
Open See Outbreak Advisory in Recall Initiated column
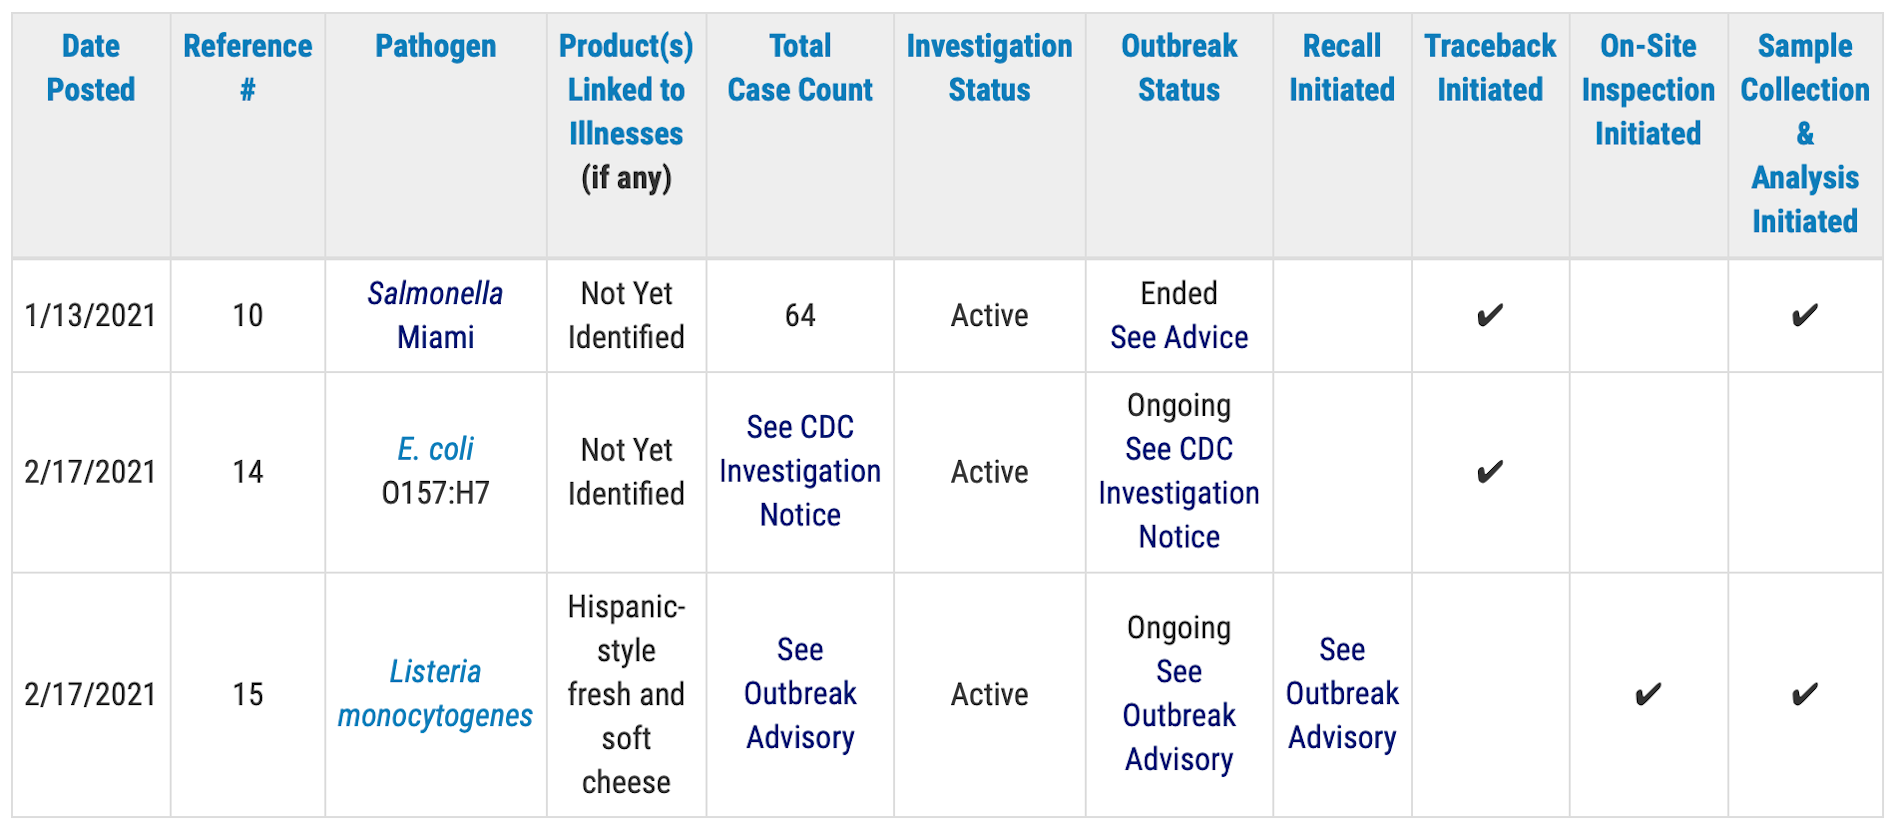tap(1342, 694)
